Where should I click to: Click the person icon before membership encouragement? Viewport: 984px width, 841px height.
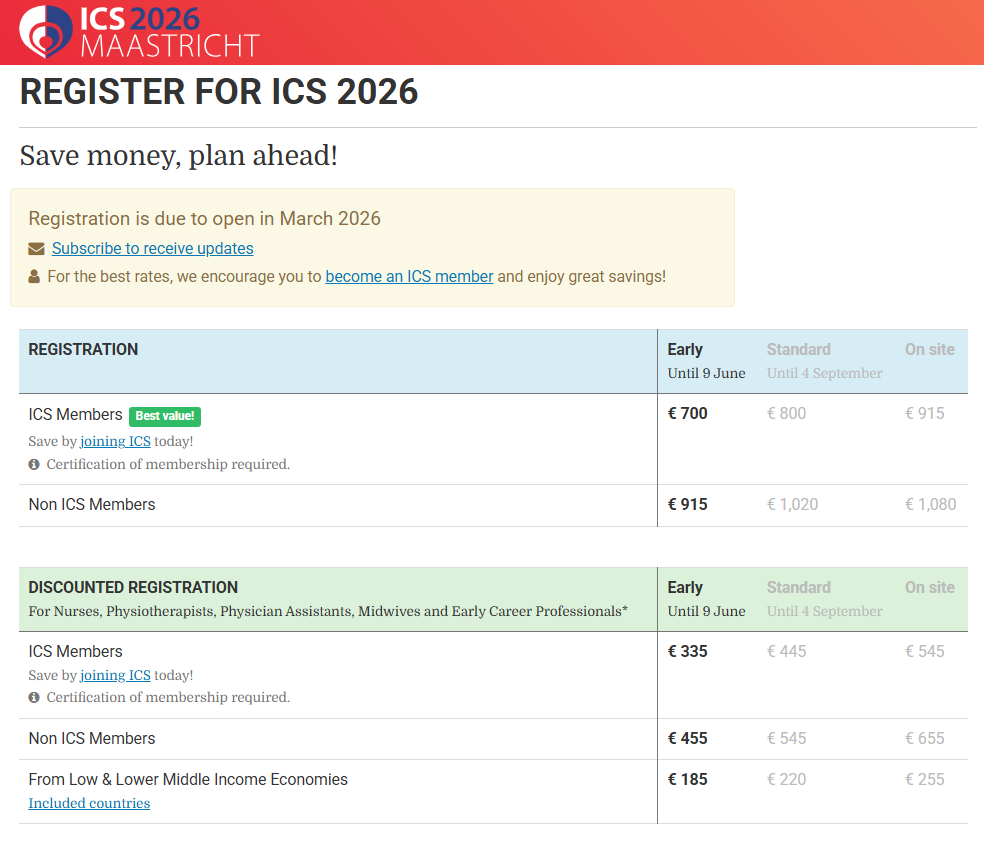[35, 277]
